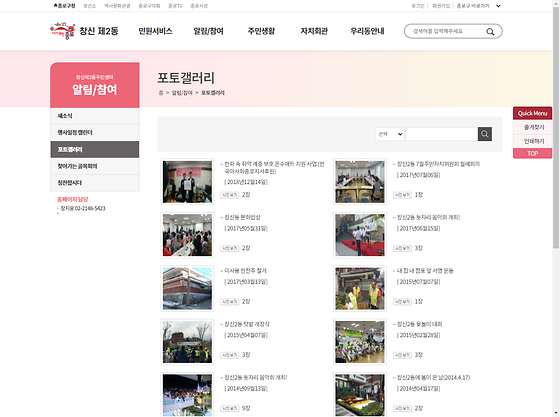
Task: Open the 이사동 한전주 철거 thumbnail
Action: [187, 288]
